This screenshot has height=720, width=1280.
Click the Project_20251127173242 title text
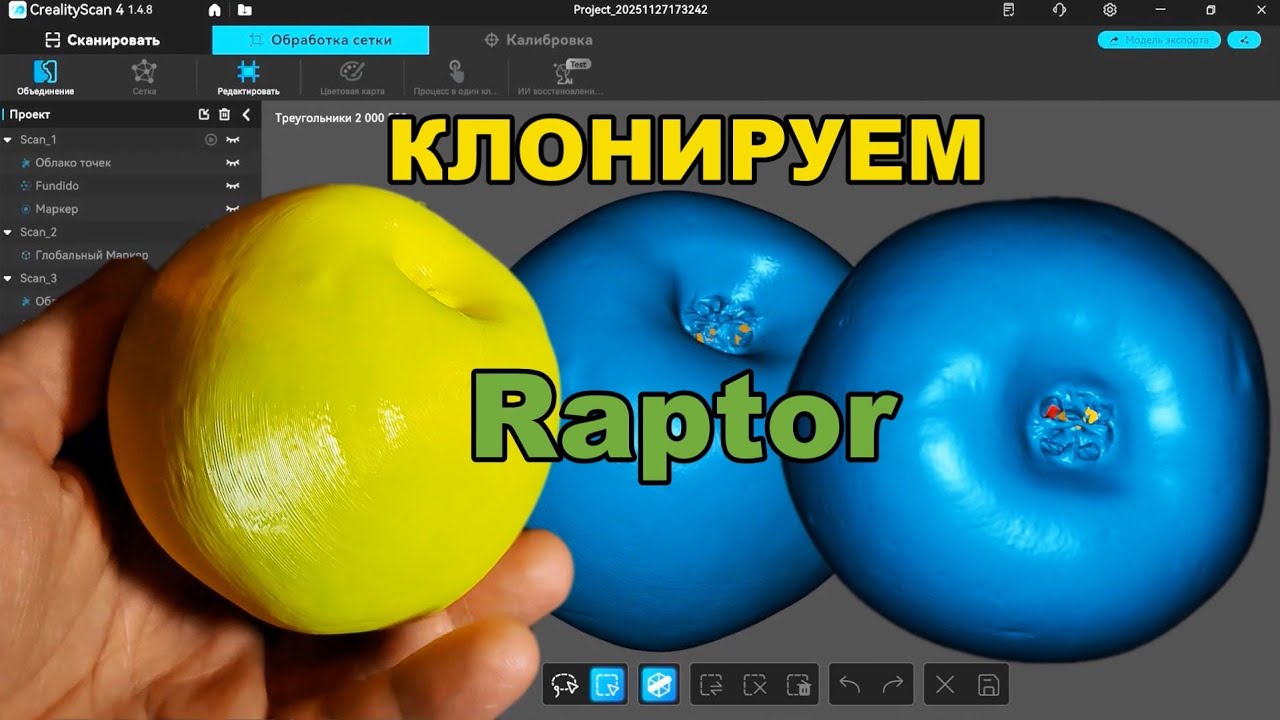[x=640, y=10]
